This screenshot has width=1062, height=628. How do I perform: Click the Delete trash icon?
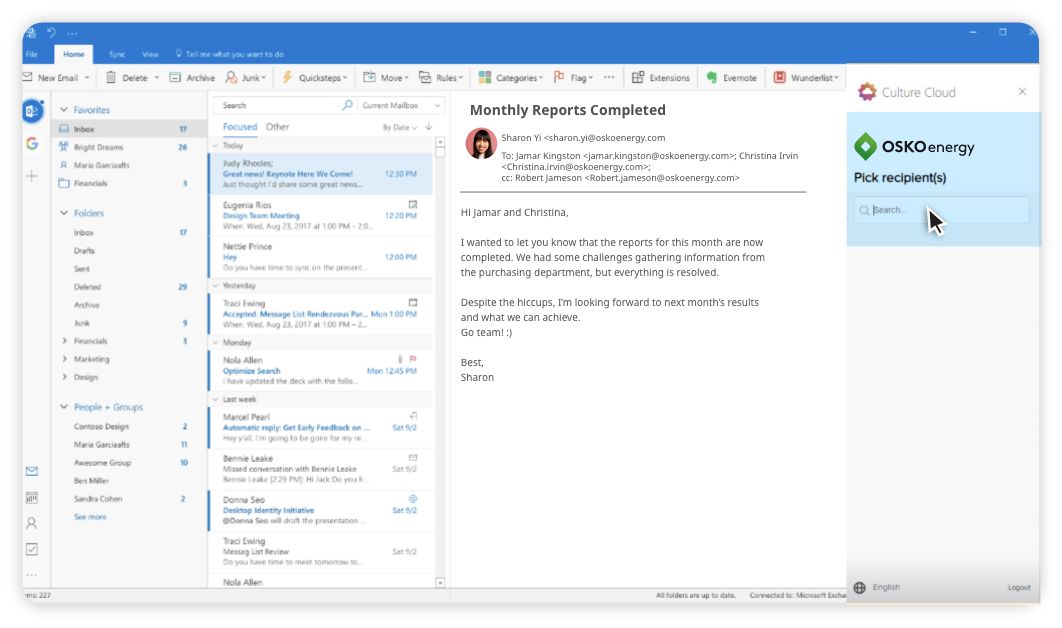pyautogui.click(x=111, y=77)
